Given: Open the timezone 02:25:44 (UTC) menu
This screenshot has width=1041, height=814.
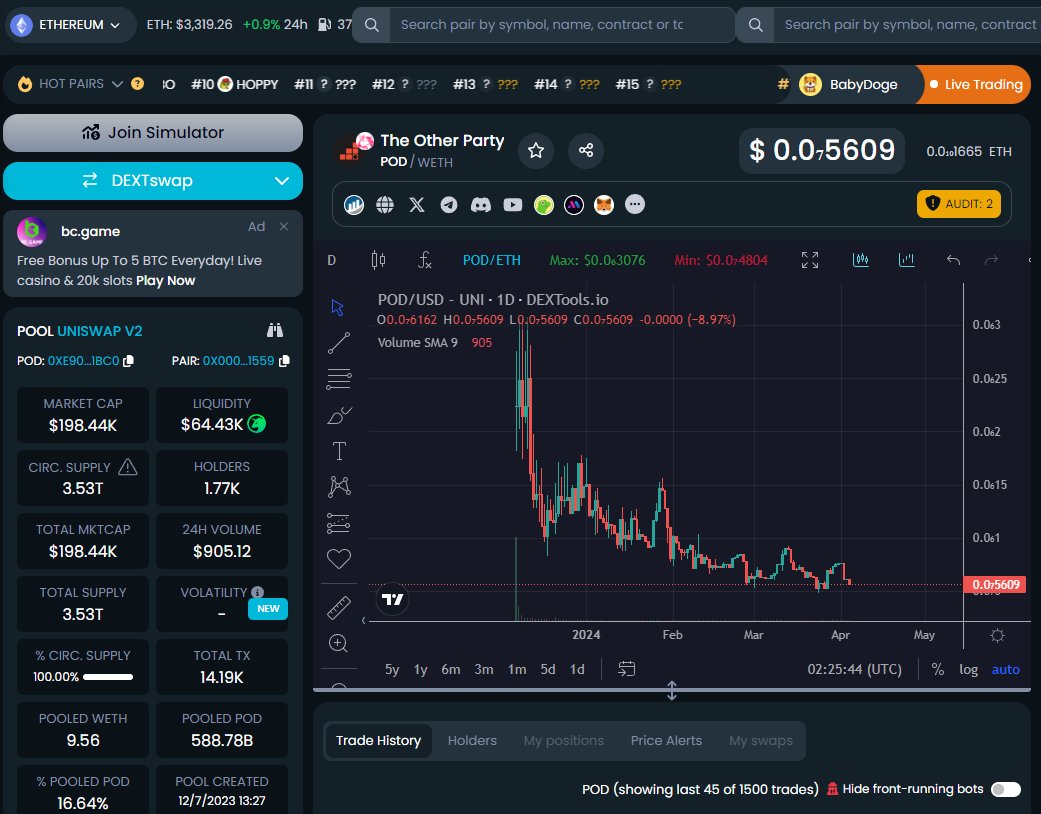Looking at the screenshot, I should (x=854, y=669).
